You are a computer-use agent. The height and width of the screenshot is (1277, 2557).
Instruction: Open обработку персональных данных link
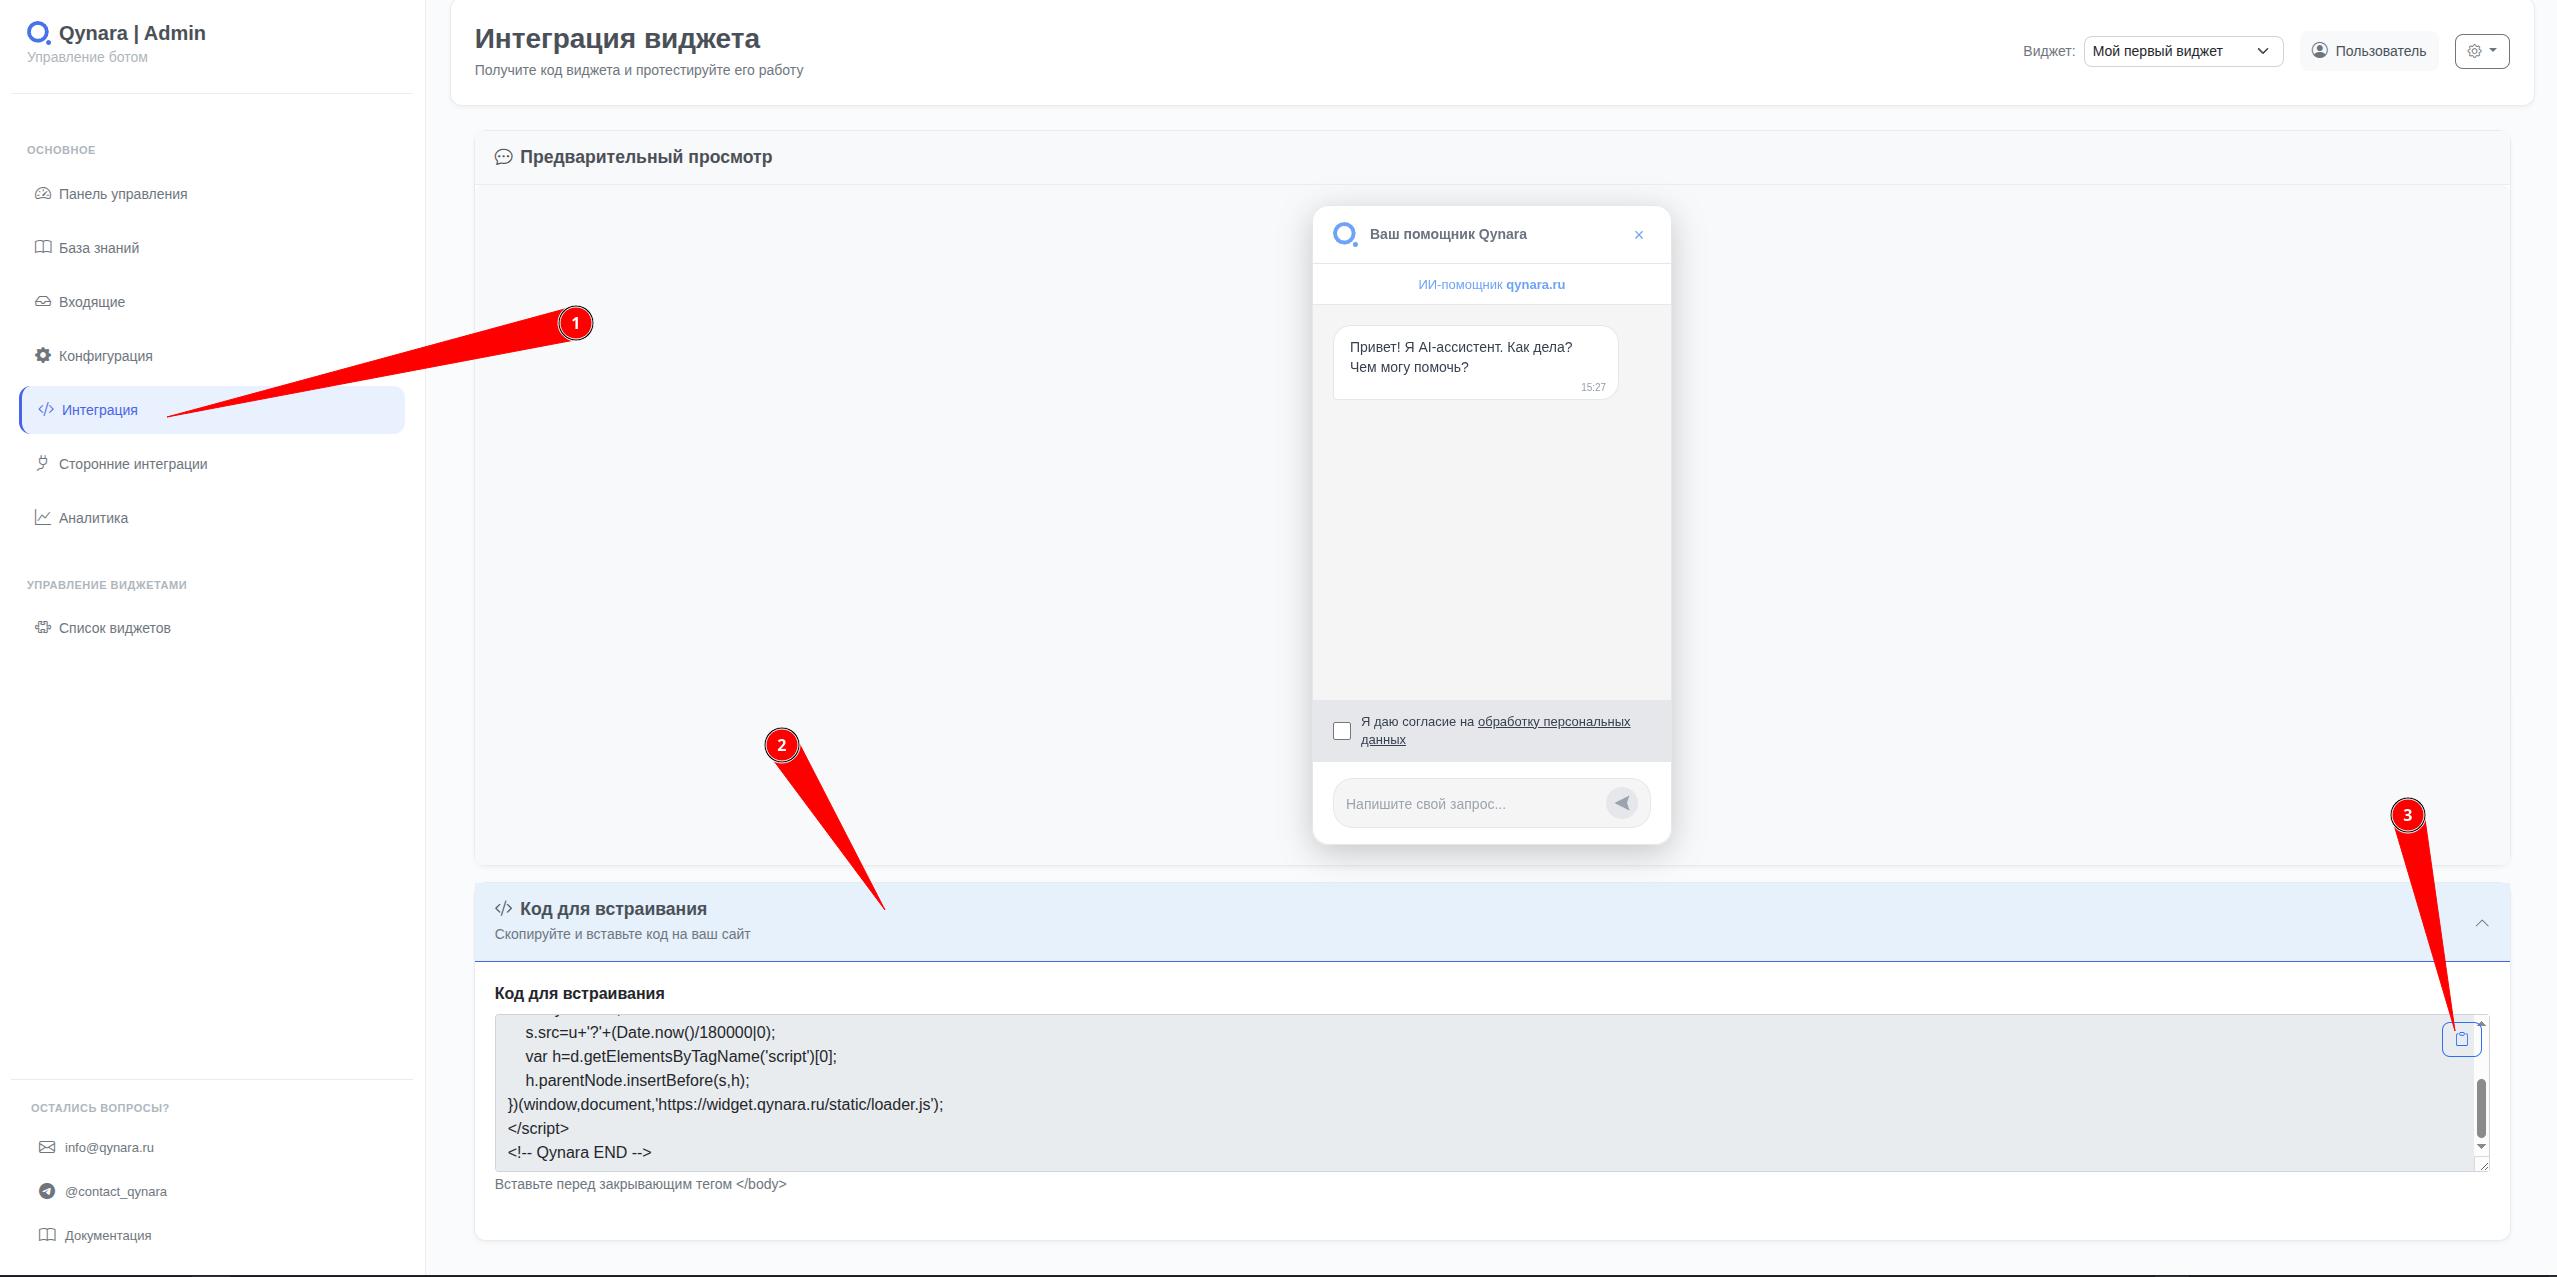pyautogui.click(x=1553, y=722)
